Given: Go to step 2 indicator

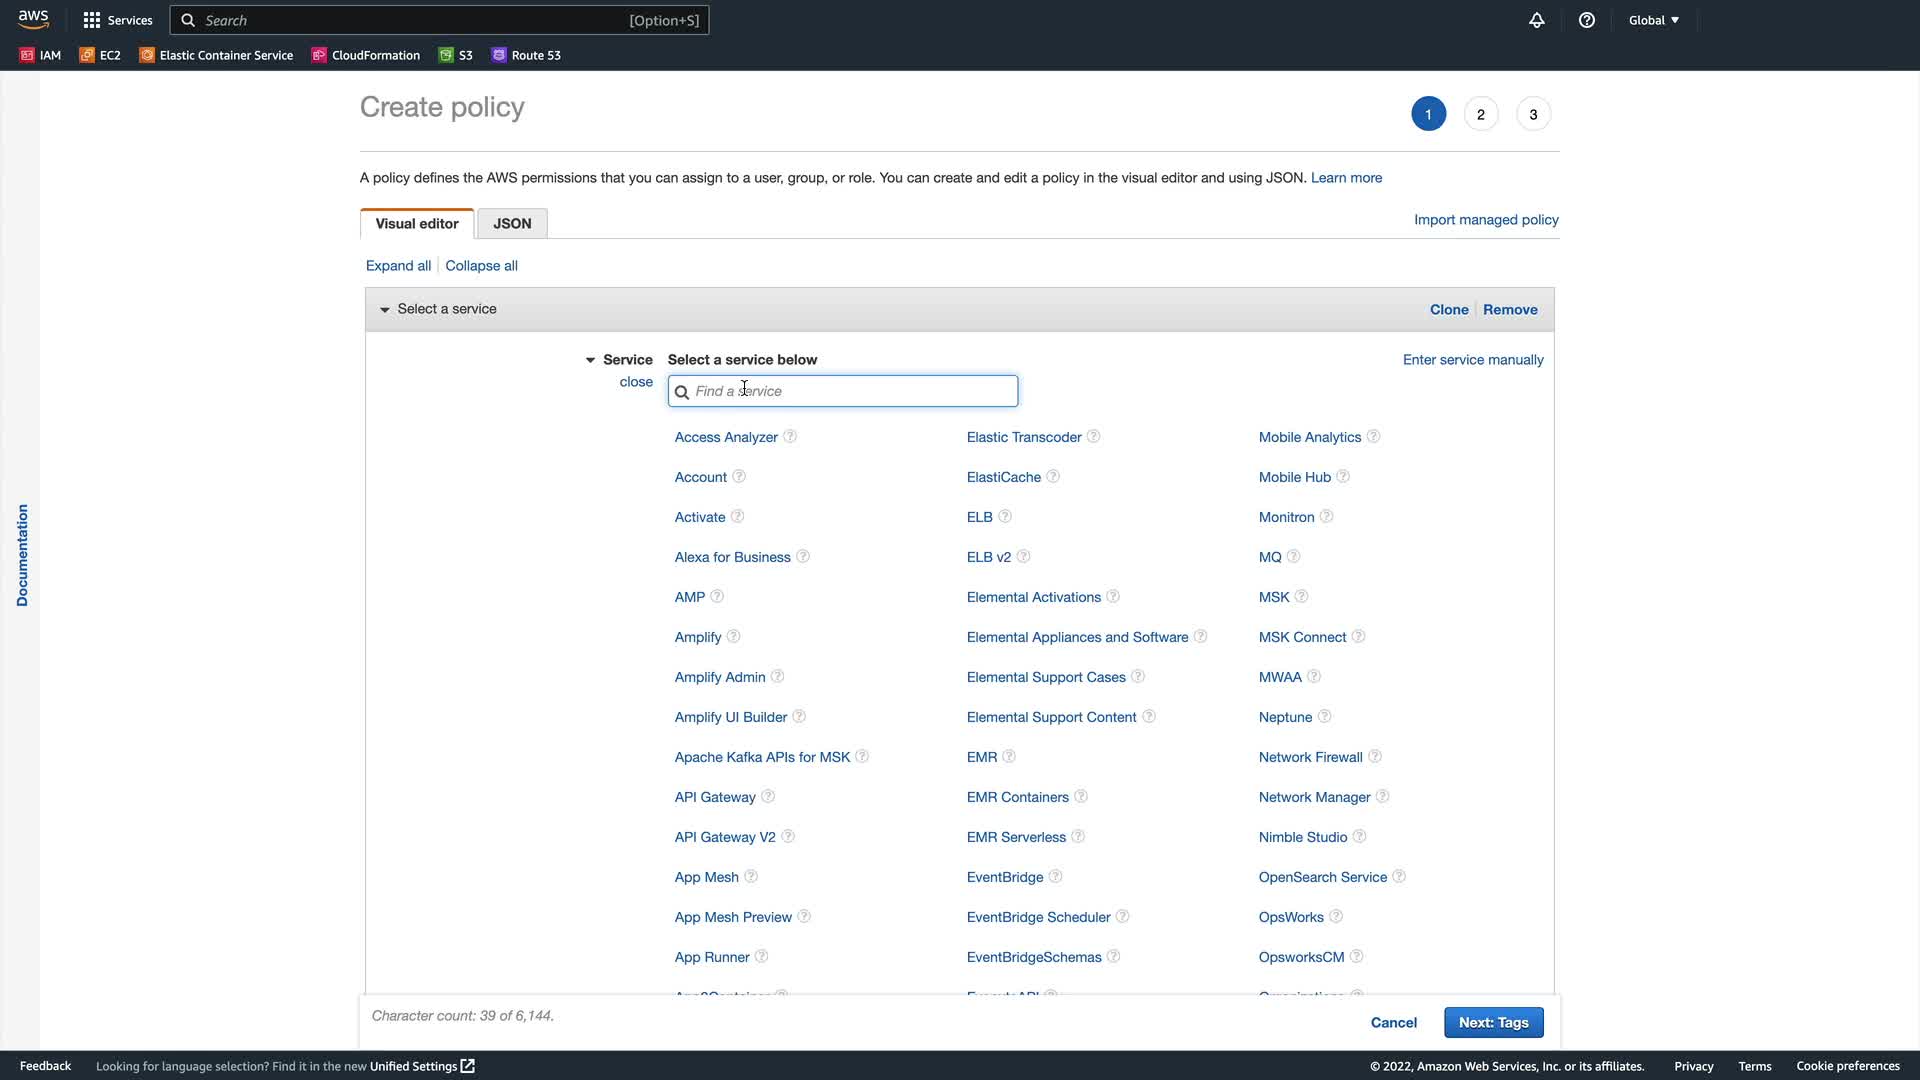Looking at the screenshot, I should click(1481, 114).
